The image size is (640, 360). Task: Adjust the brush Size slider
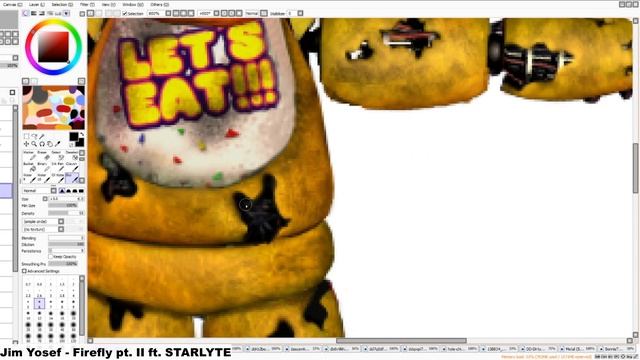point(67,199)
